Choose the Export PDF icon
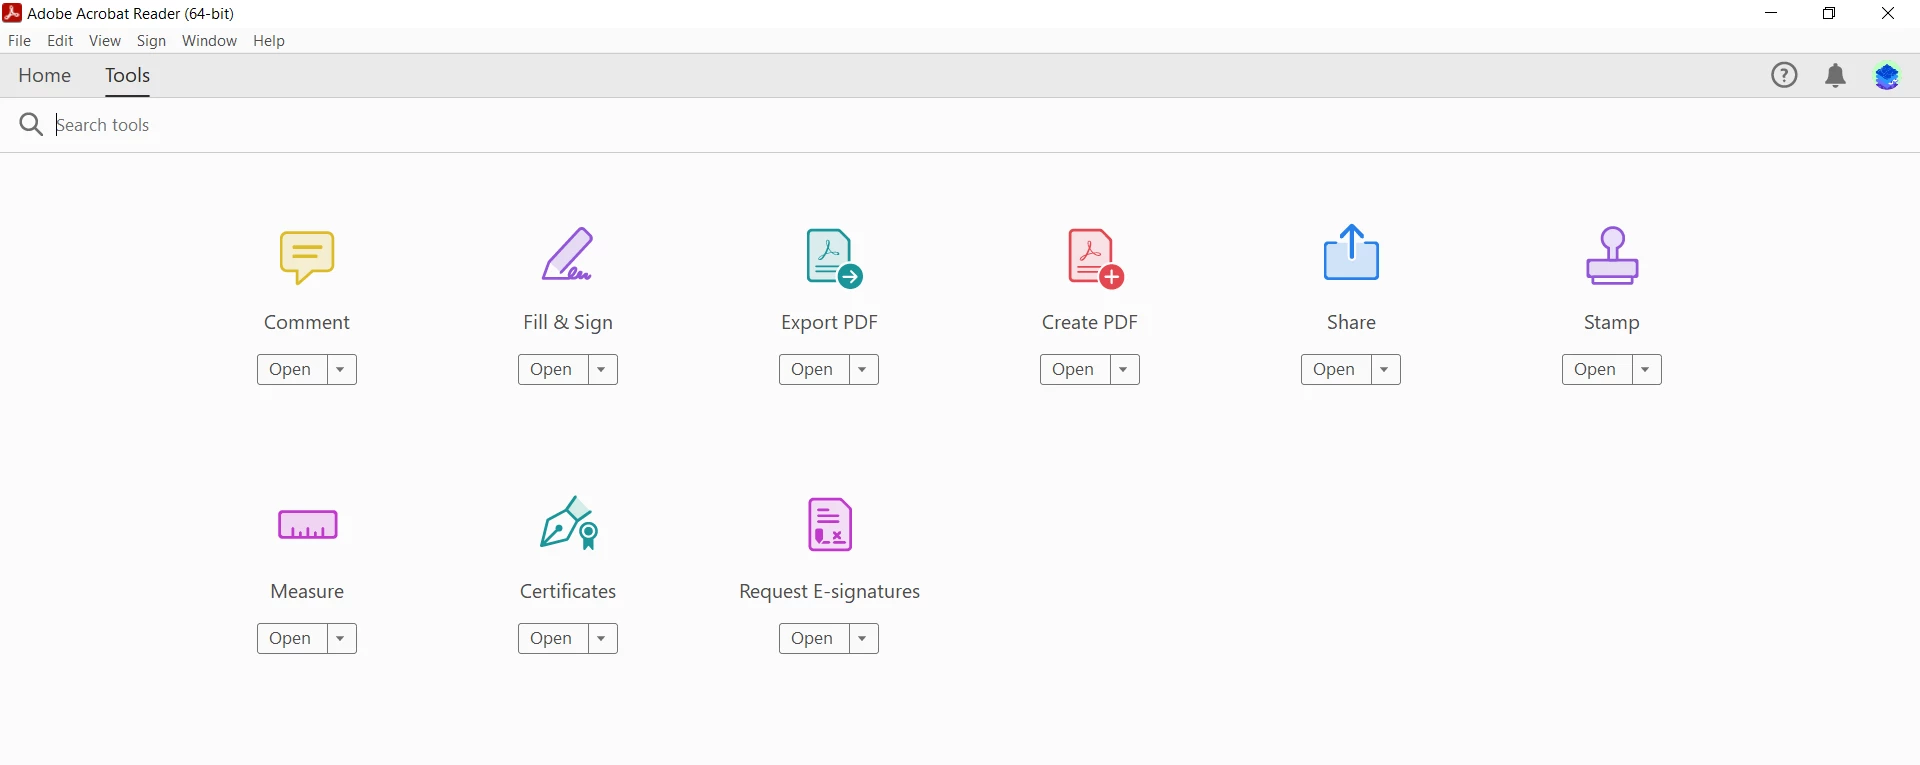Screen dimensions: 1920x765 pos(834,259)
